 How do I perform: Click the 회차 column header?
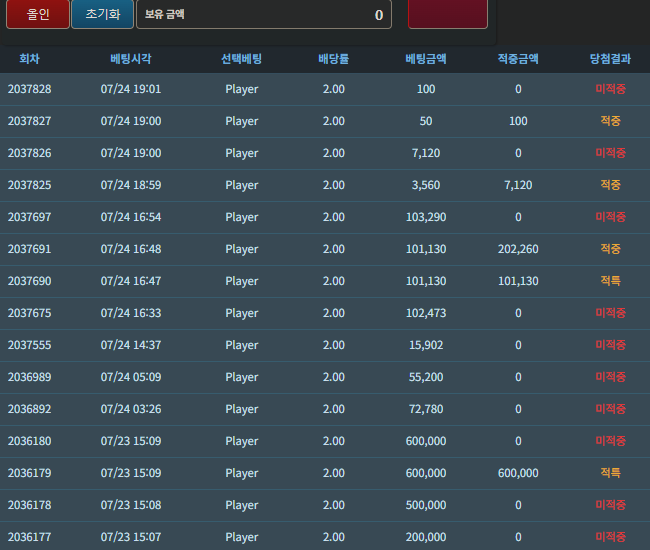[29, 59]
